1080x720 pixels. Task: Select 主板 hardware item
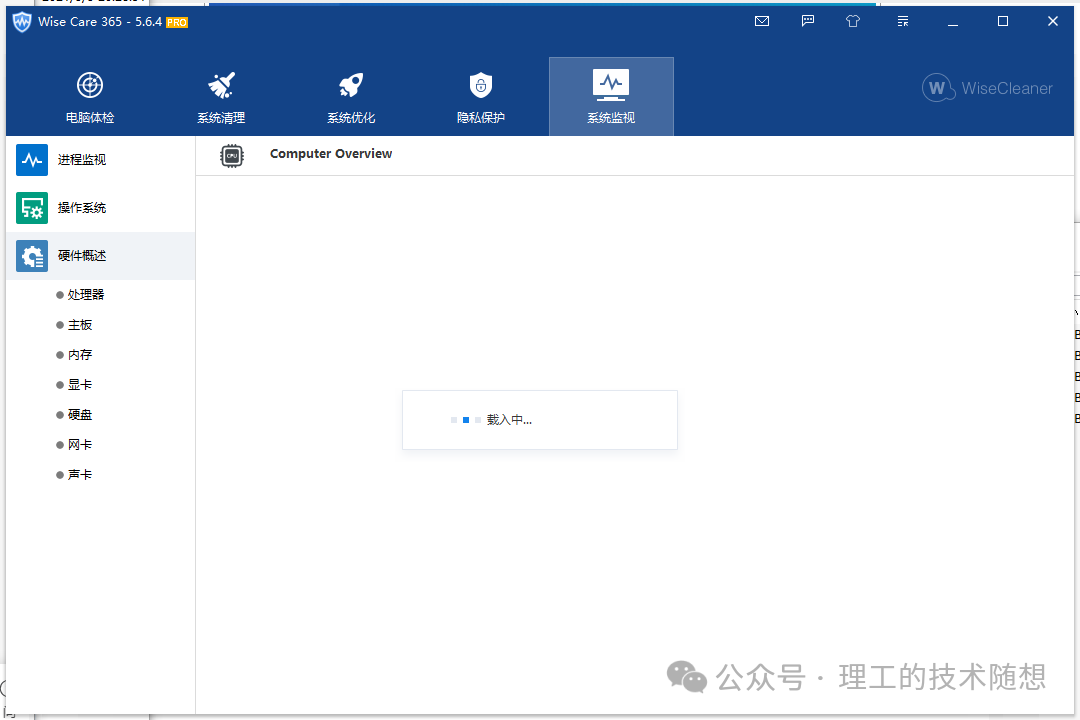click(80, 325)
